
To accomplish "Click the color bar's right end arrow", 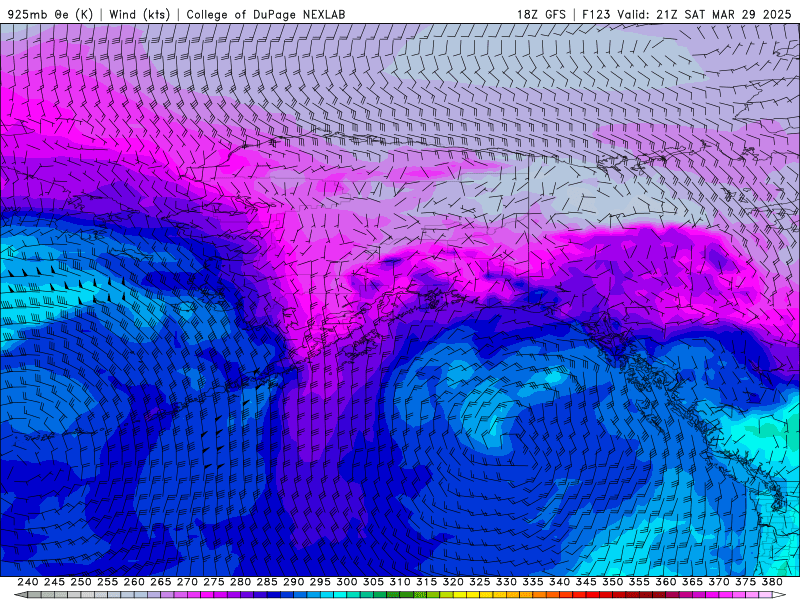I will point(779,595).
